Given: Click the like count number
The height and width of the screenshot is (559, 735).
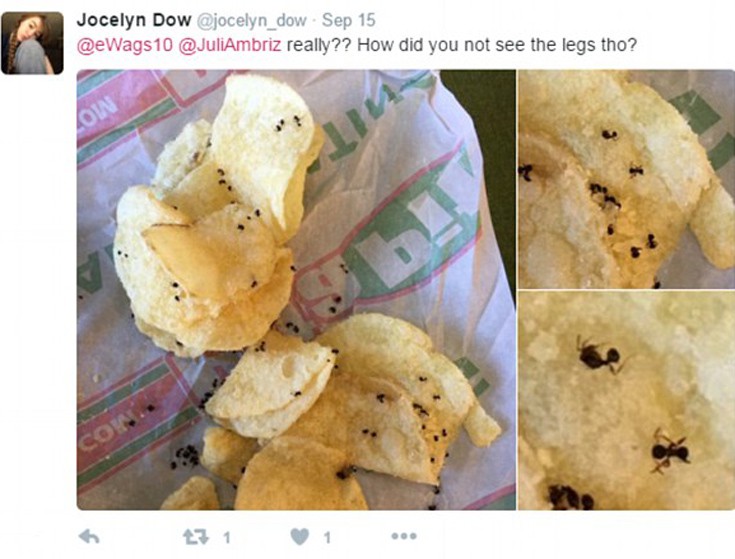Looking at the screenshot, I should click(x=327, y=537).
